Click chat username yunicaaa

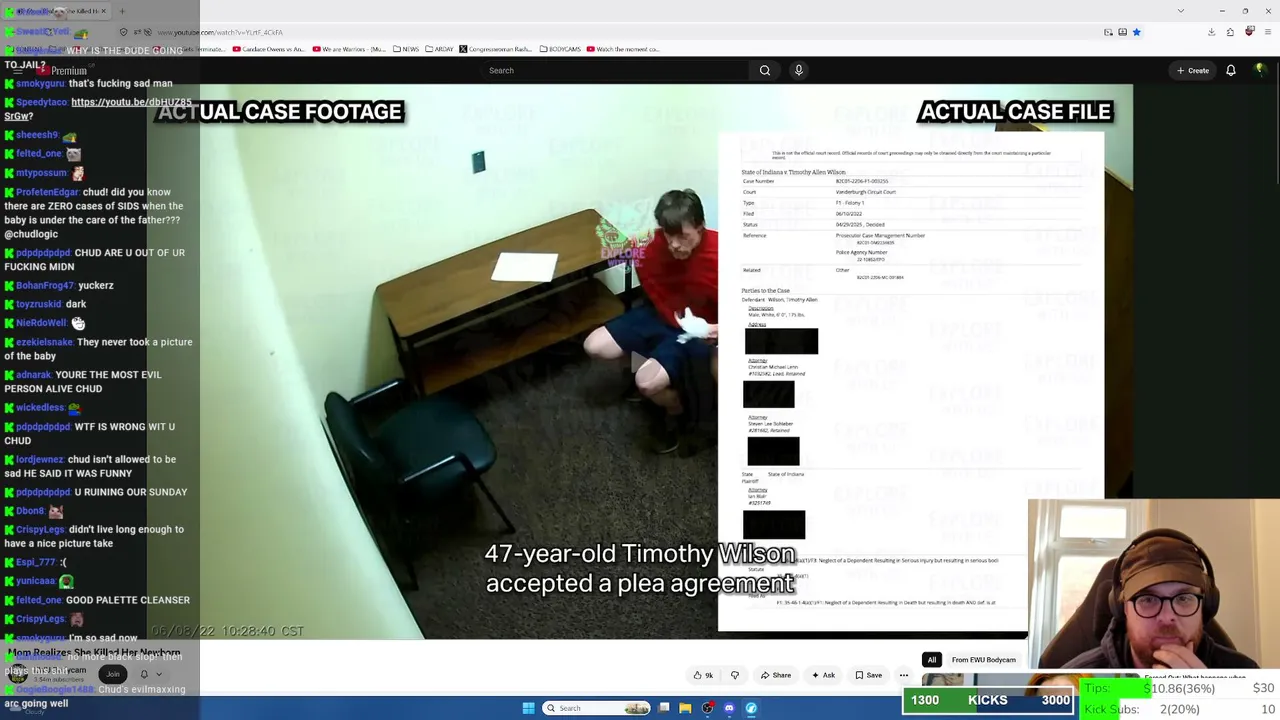35,582
